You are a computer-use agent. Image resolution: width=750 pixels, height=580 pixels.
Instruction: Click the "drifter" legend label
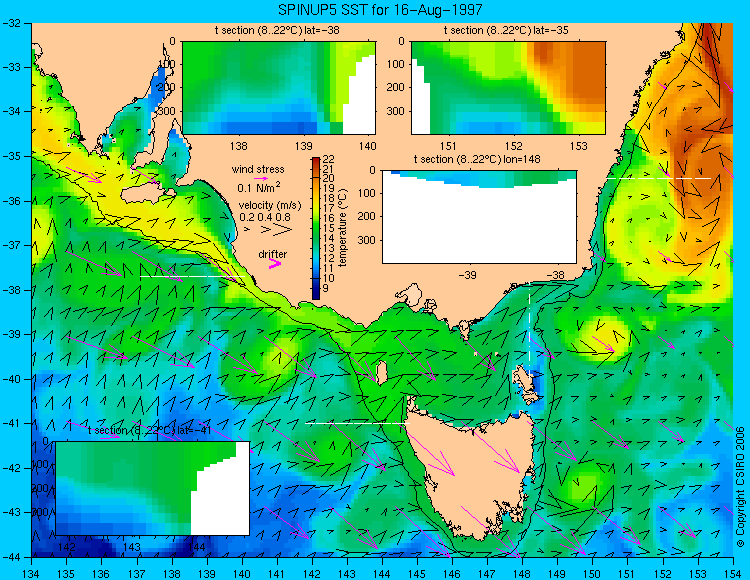(273, 254)
